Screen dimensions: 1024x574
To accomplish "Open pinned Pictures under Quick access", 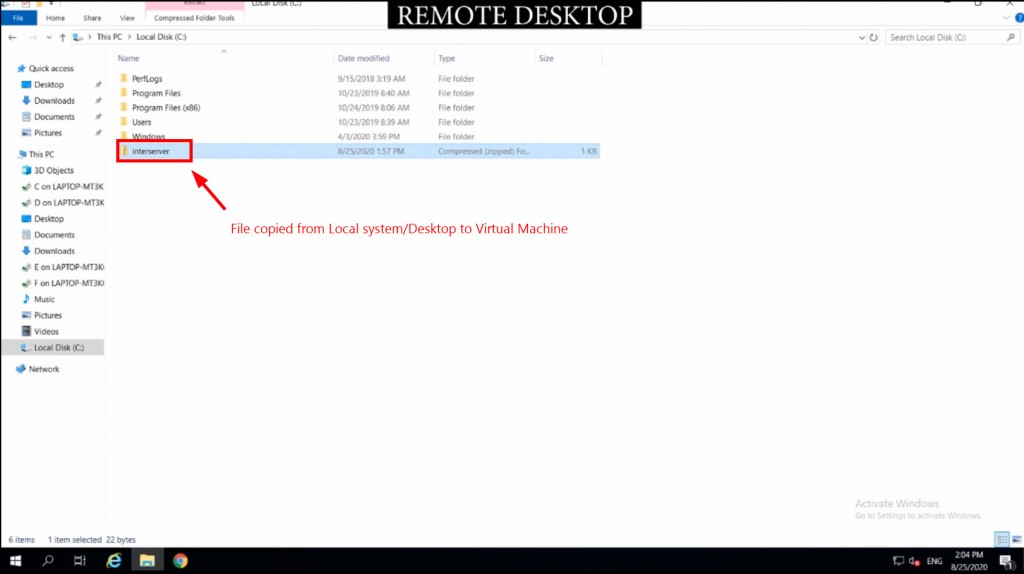I will (48, 133).
